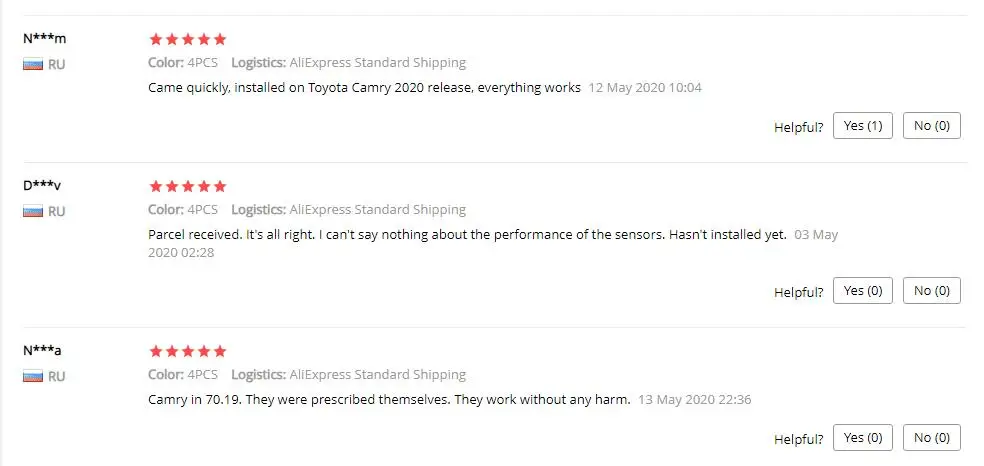Vote No (0) on Parcel received review
The image size is (984, 466).
[931, 291]
